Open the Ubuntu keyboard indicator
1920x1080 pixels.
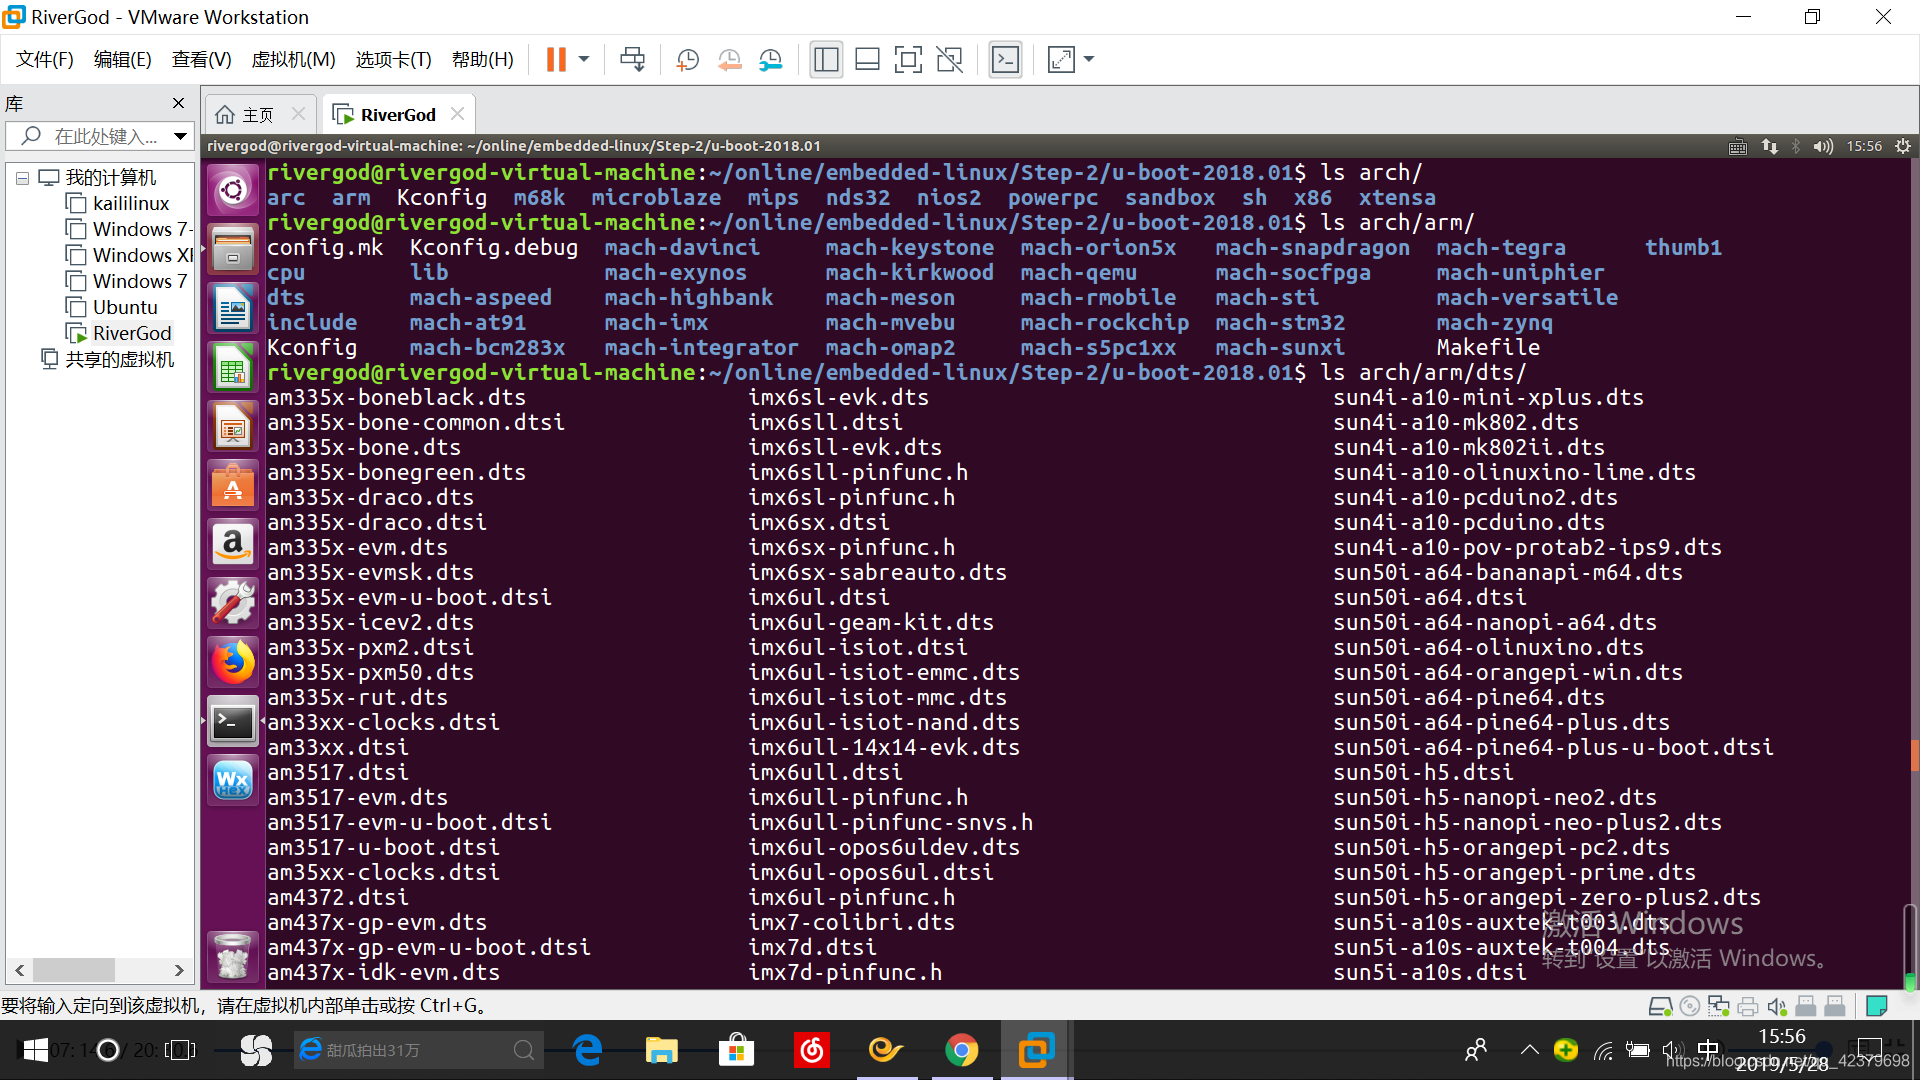(x=1738, y=146)
